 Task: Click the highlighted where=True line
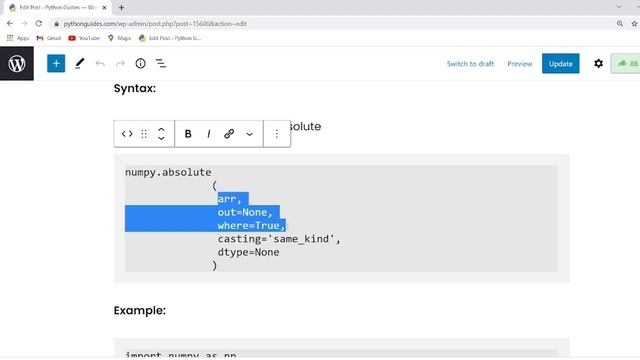[251, 225]
